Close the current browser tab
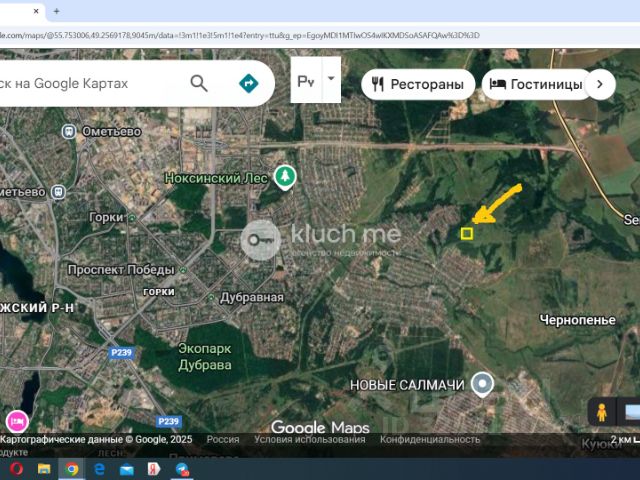 36,11
